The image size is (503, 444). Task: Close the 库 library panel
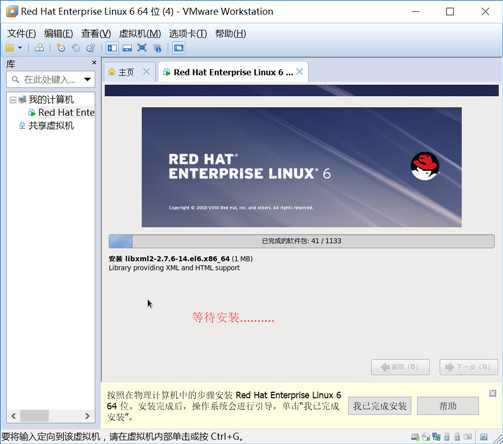94,62
